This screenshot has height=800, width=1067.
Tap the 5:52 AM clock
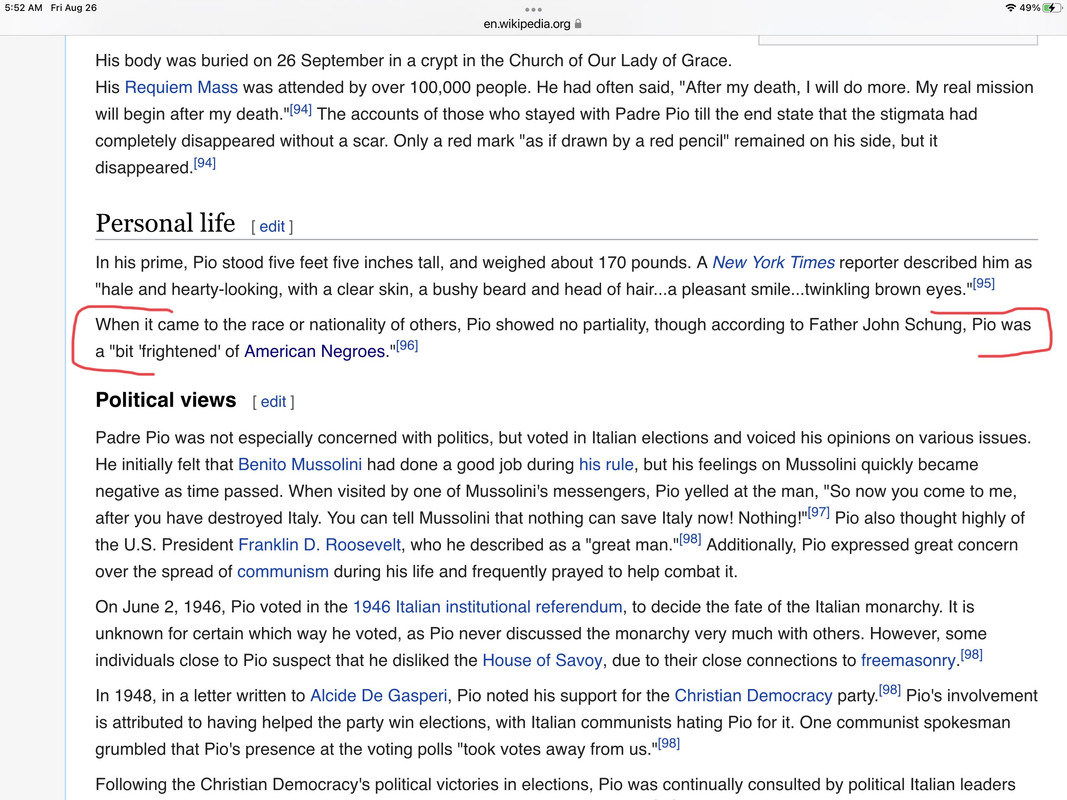click(x=23, y=7)
